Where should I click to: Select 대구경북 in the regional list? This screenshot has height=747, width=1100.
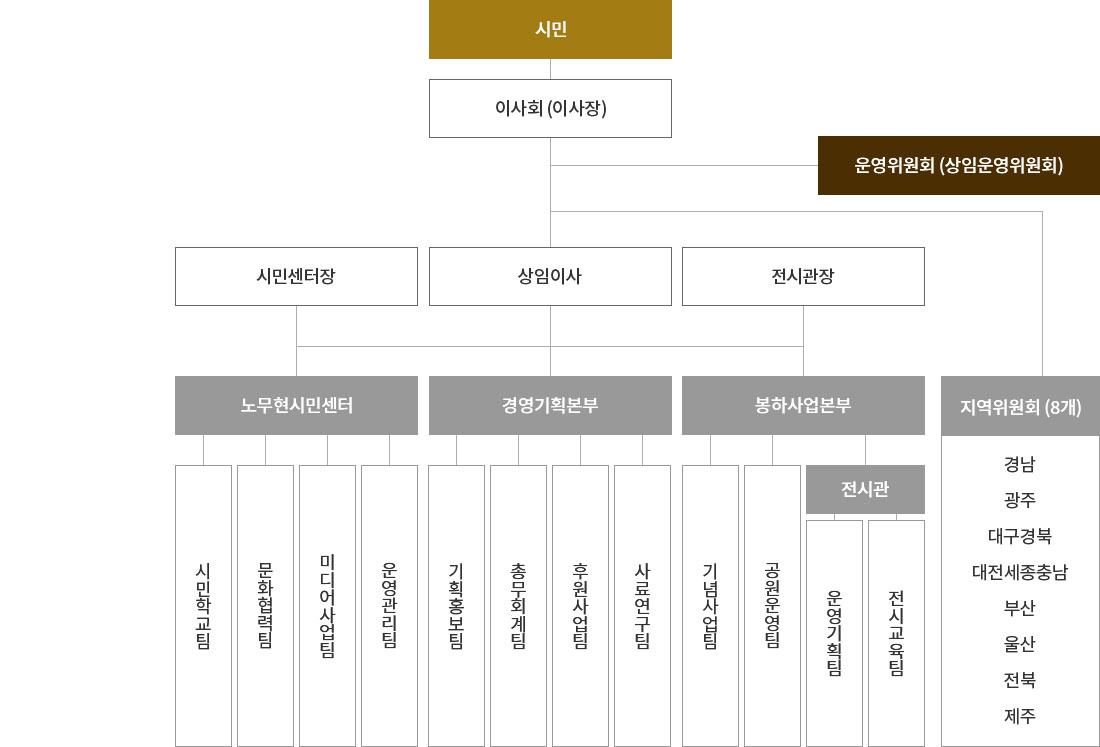click(1019, 537)
